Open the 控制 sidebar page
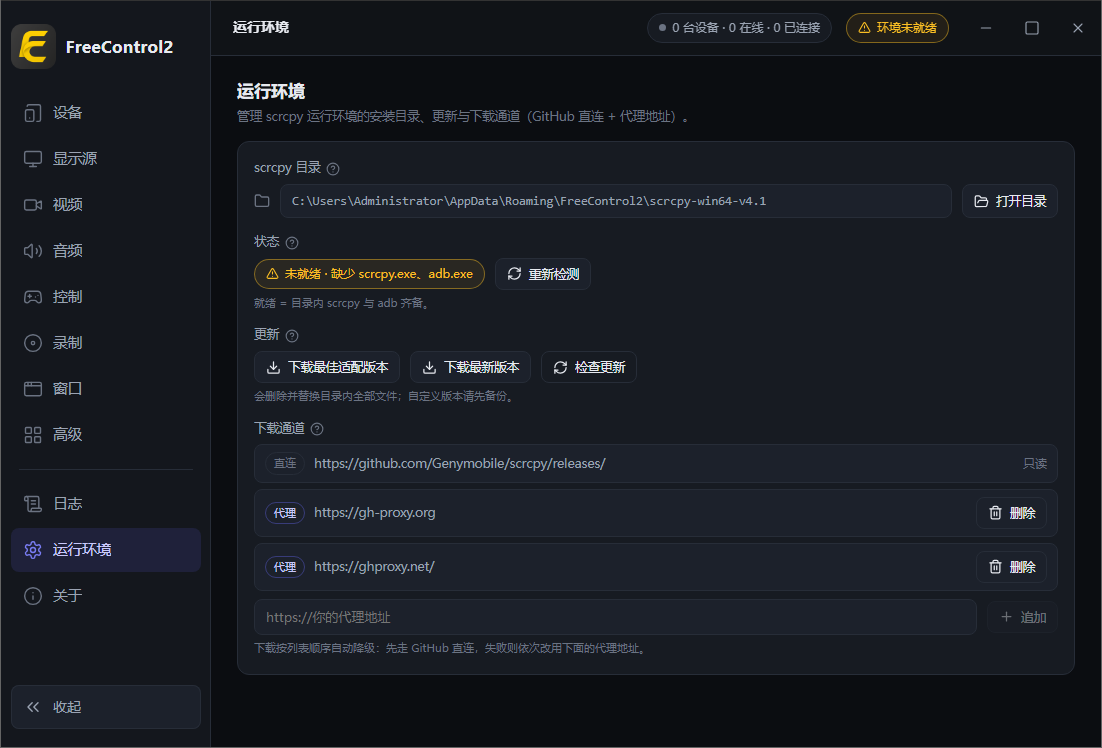The image size is (1102, 748). (105, 297)
